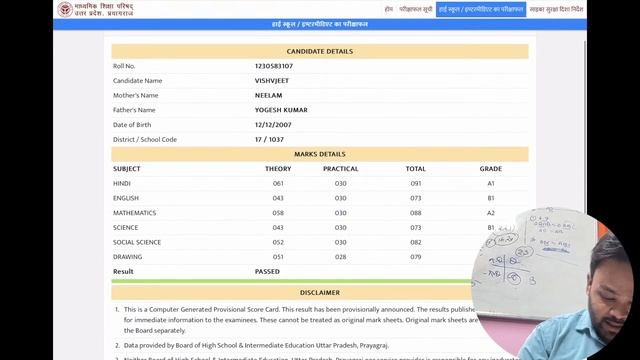Image resolution: width=640 pixels, height=360 pixels.
Task: Open the होम (Home) nav link
Action: pos(389,9)
